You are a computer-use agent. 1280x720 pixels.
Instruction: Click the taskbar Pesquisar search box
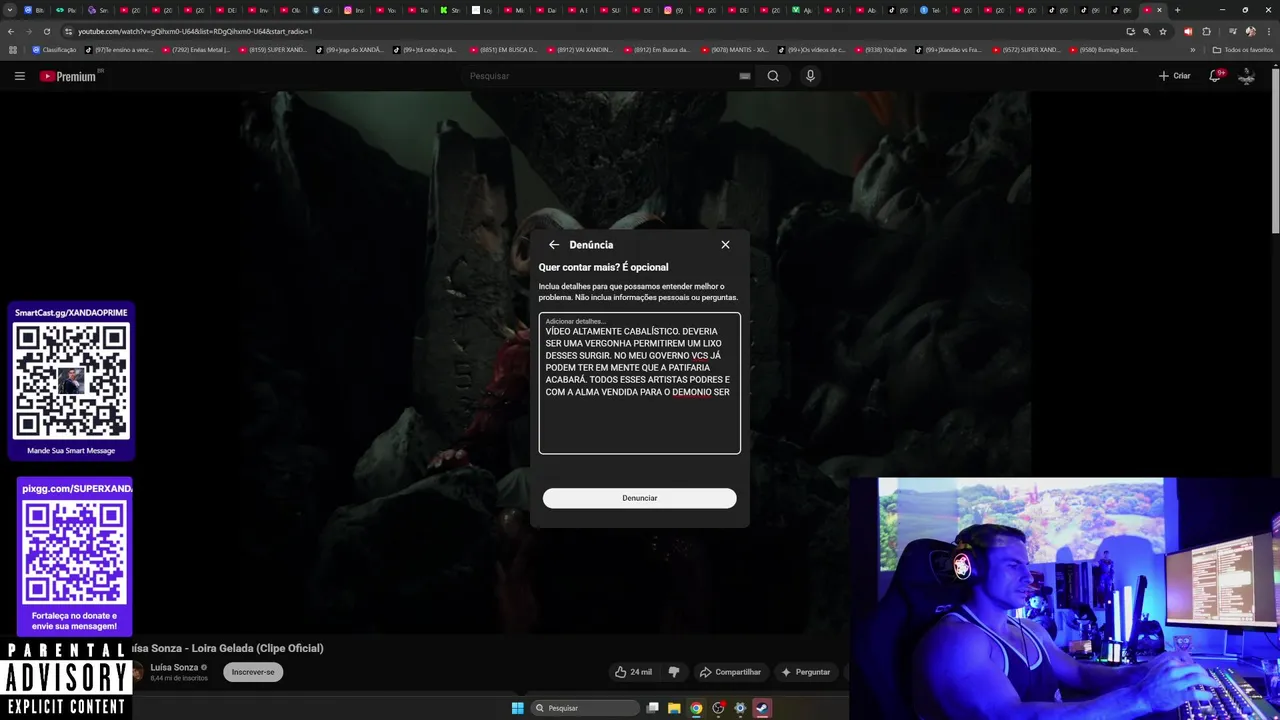[585, 708]
